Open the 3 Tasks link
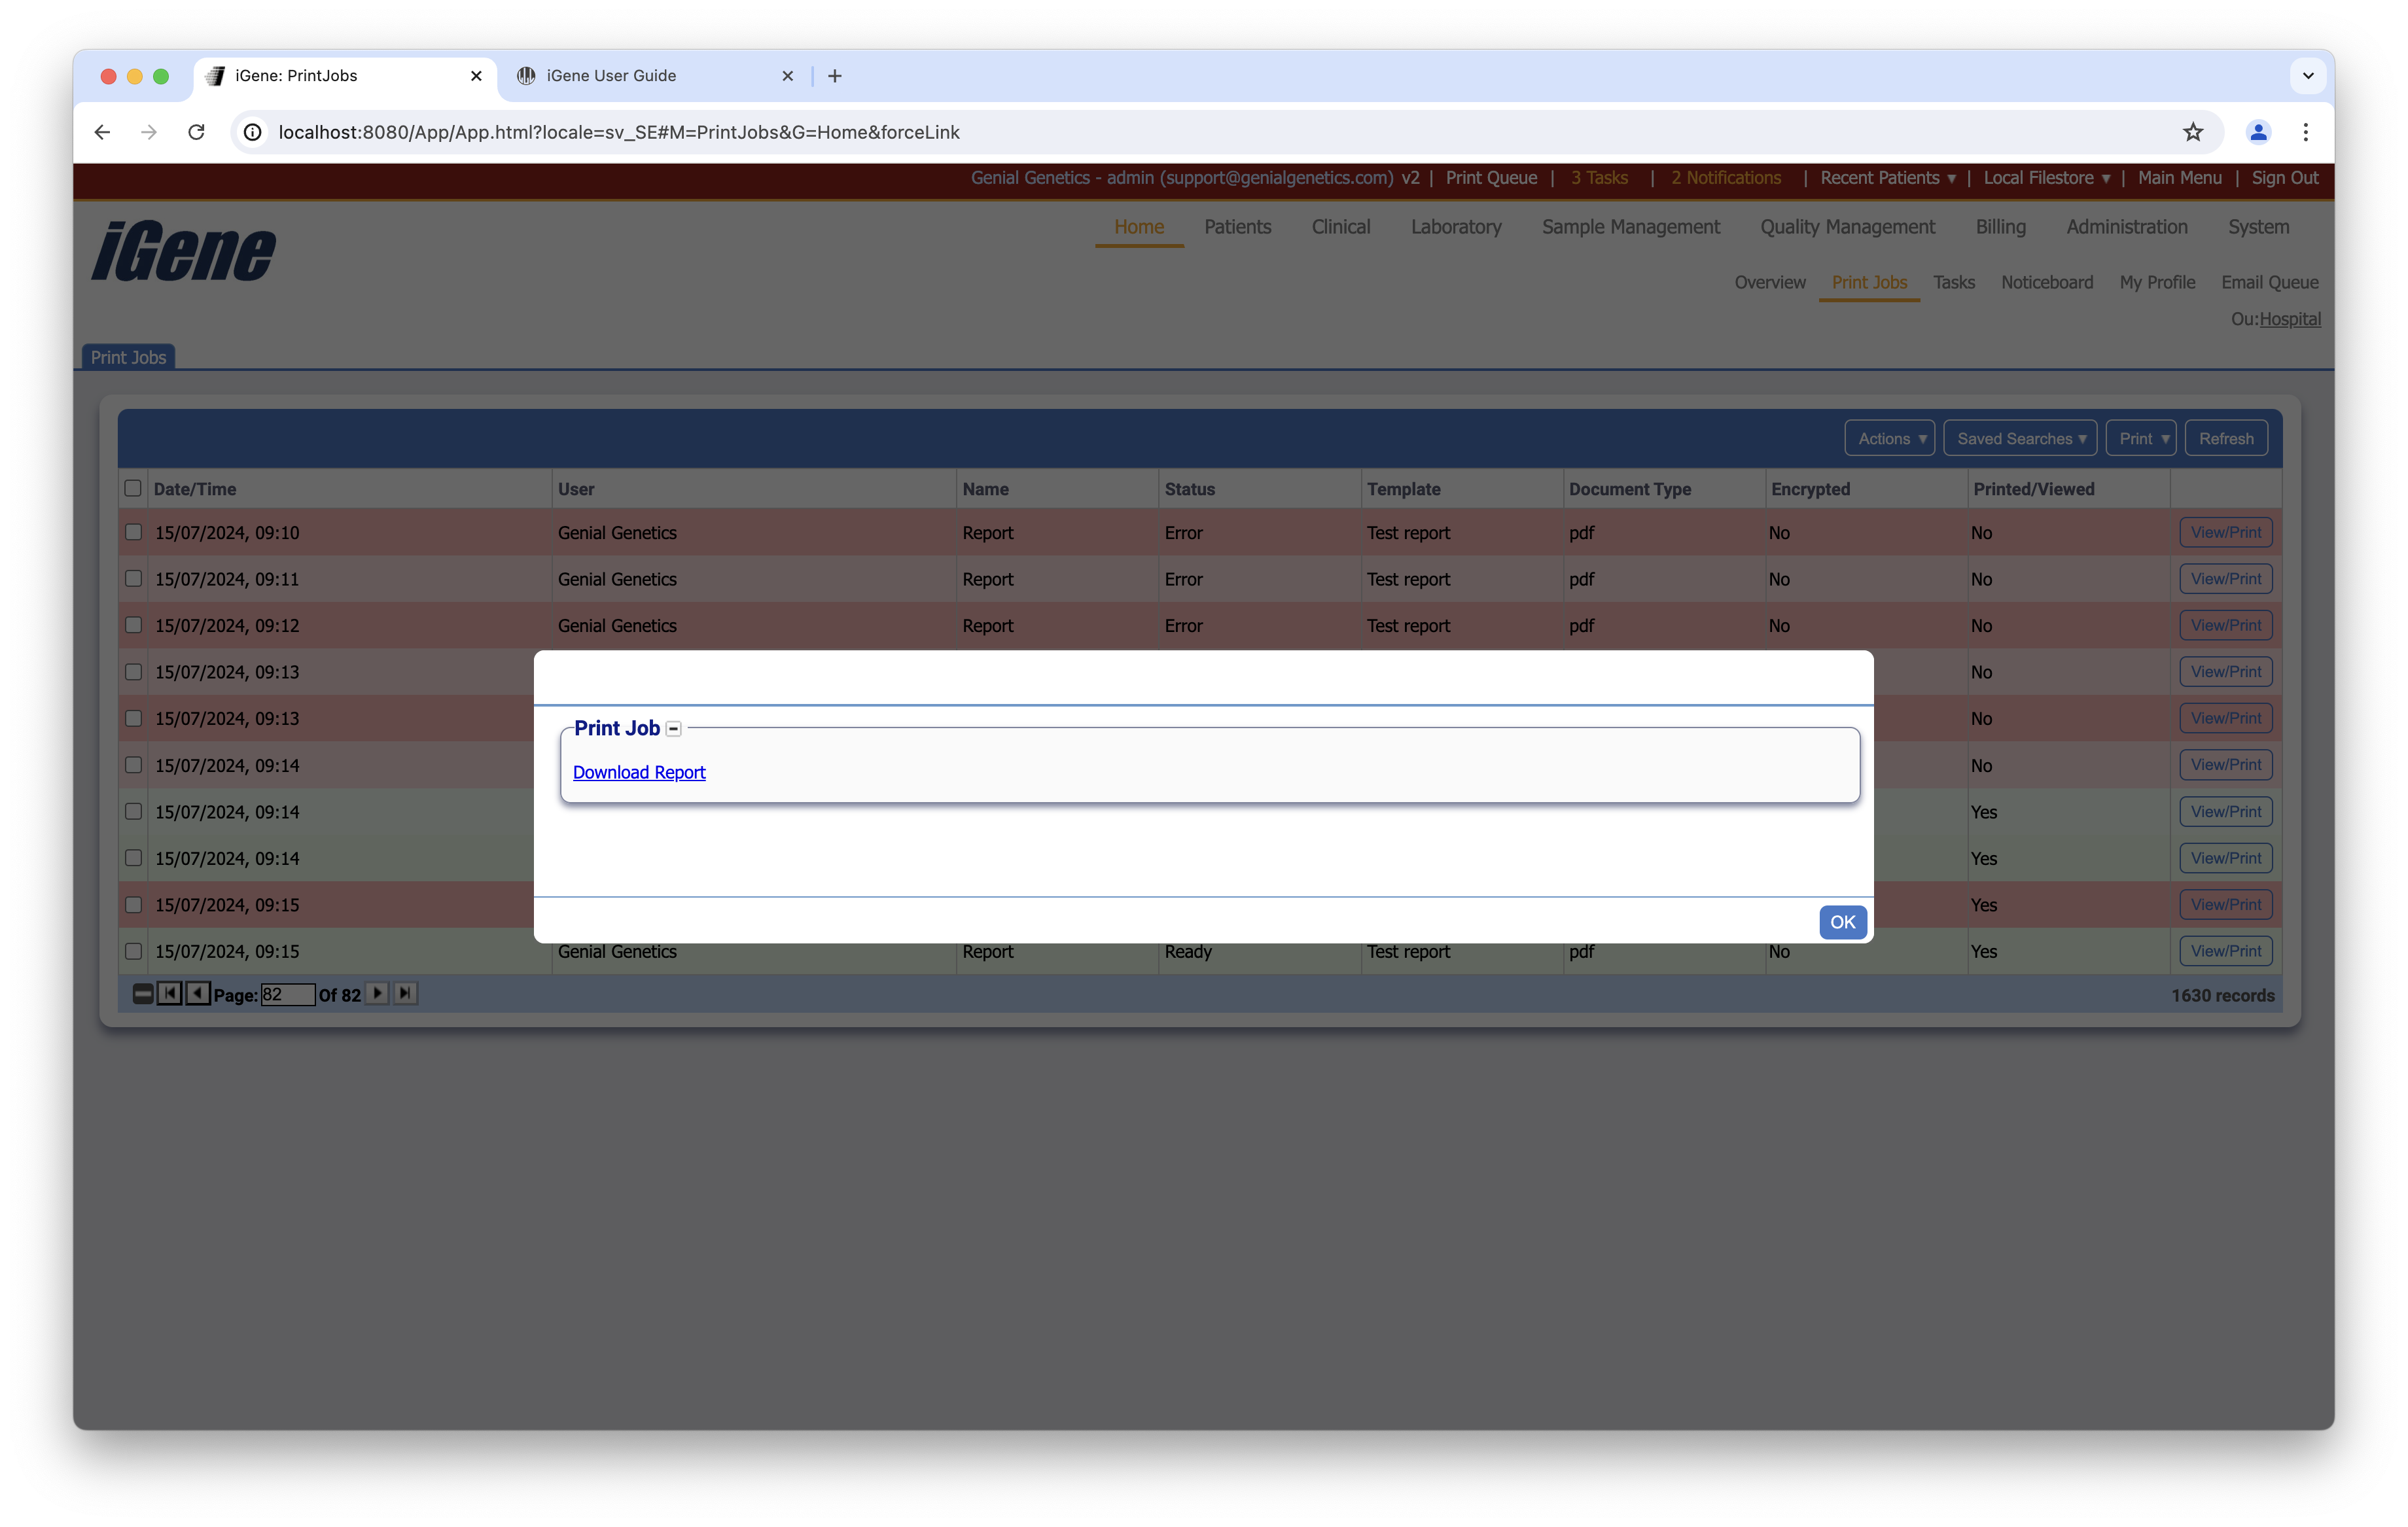Screen dimensions: 2408x1527 [1599, 178]
